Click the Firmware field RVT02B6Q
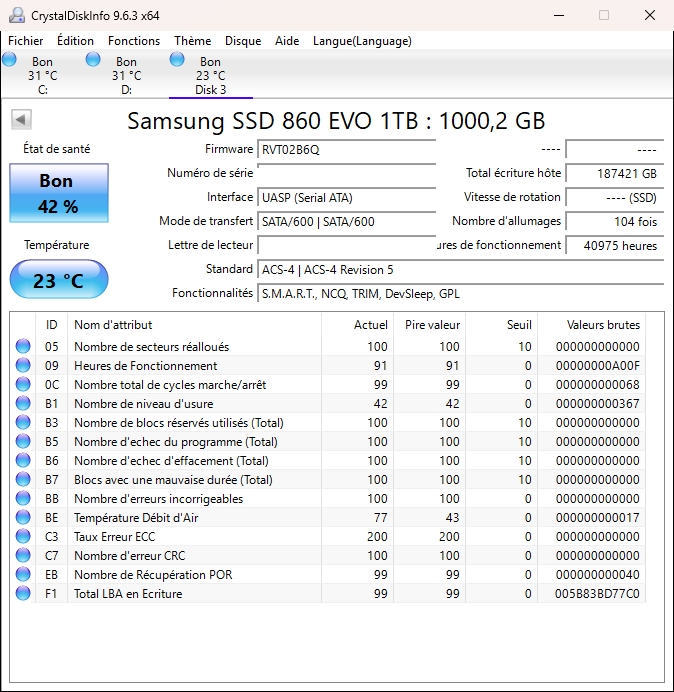The image size is (674, 692). [346, 150]
